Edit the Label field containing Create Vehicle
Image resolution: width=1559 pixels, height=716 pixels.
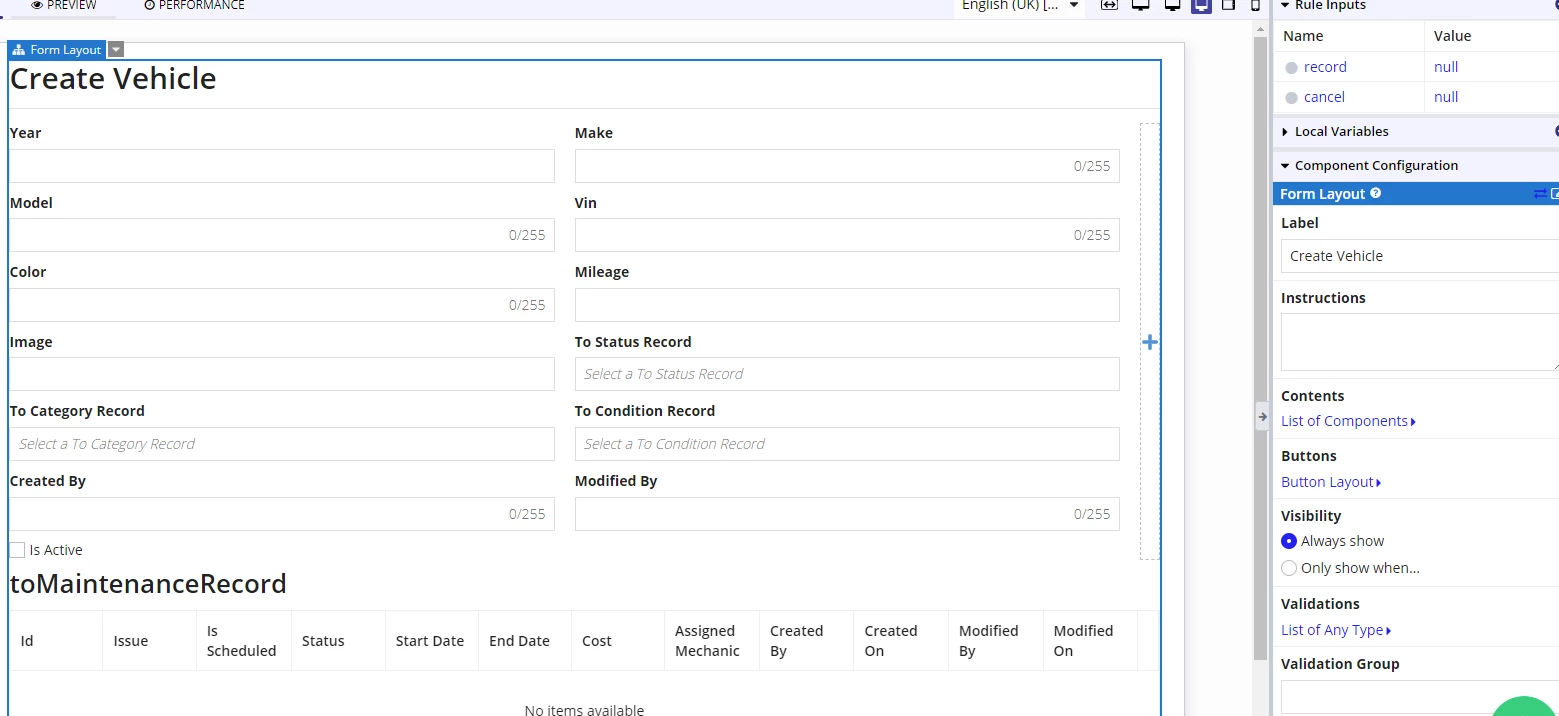tap(1420, 256)
